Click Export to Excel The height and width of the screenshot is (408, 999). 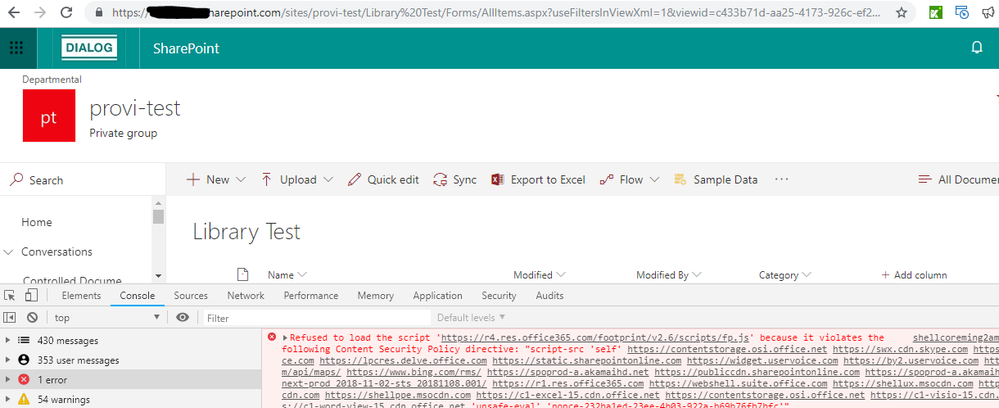(x=538, y=180)
